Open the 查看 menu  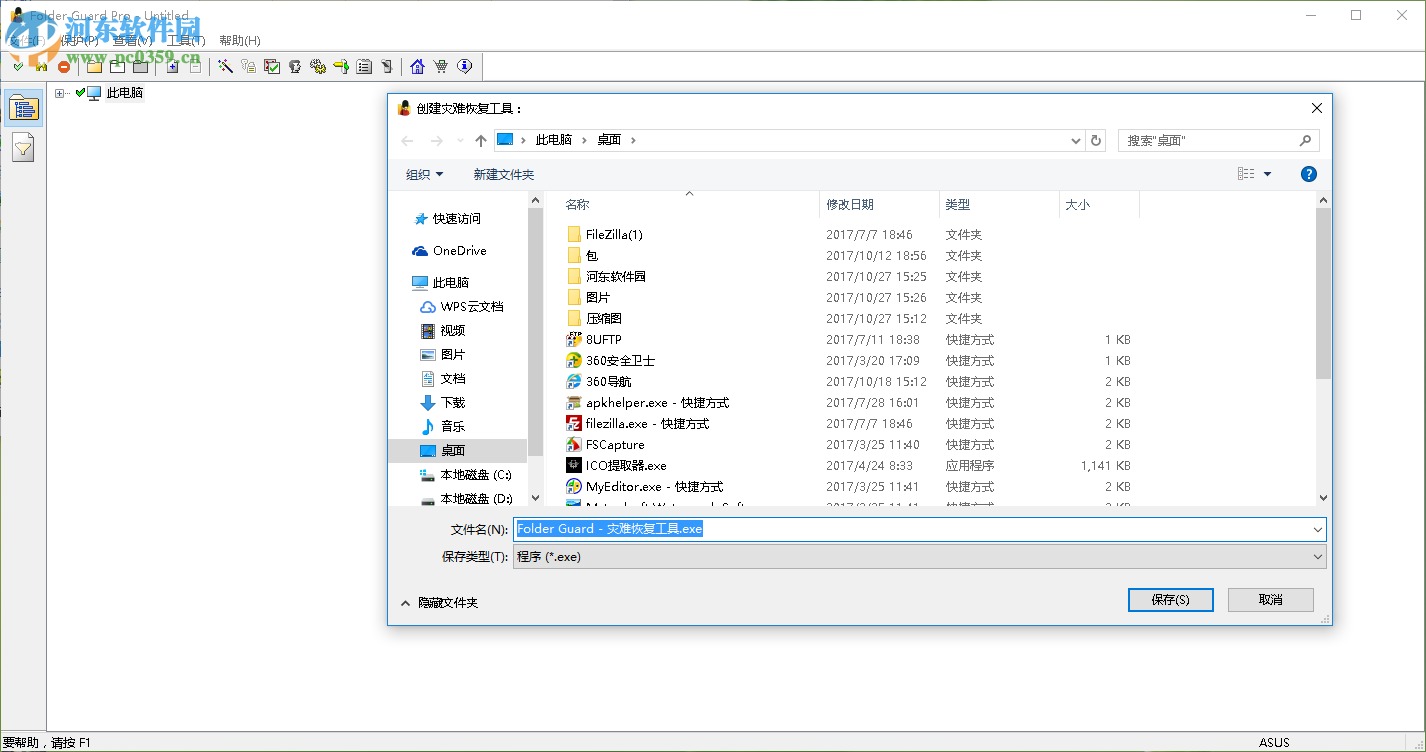pos(130,40)
